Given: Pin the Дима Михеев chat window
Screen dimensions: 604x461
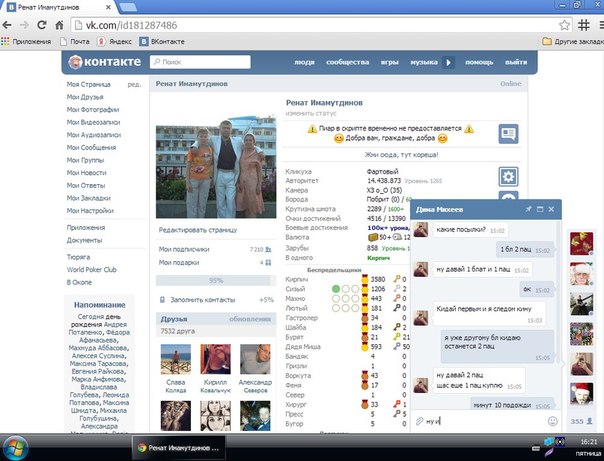Looking at the screenshot, I should [528, 209].
